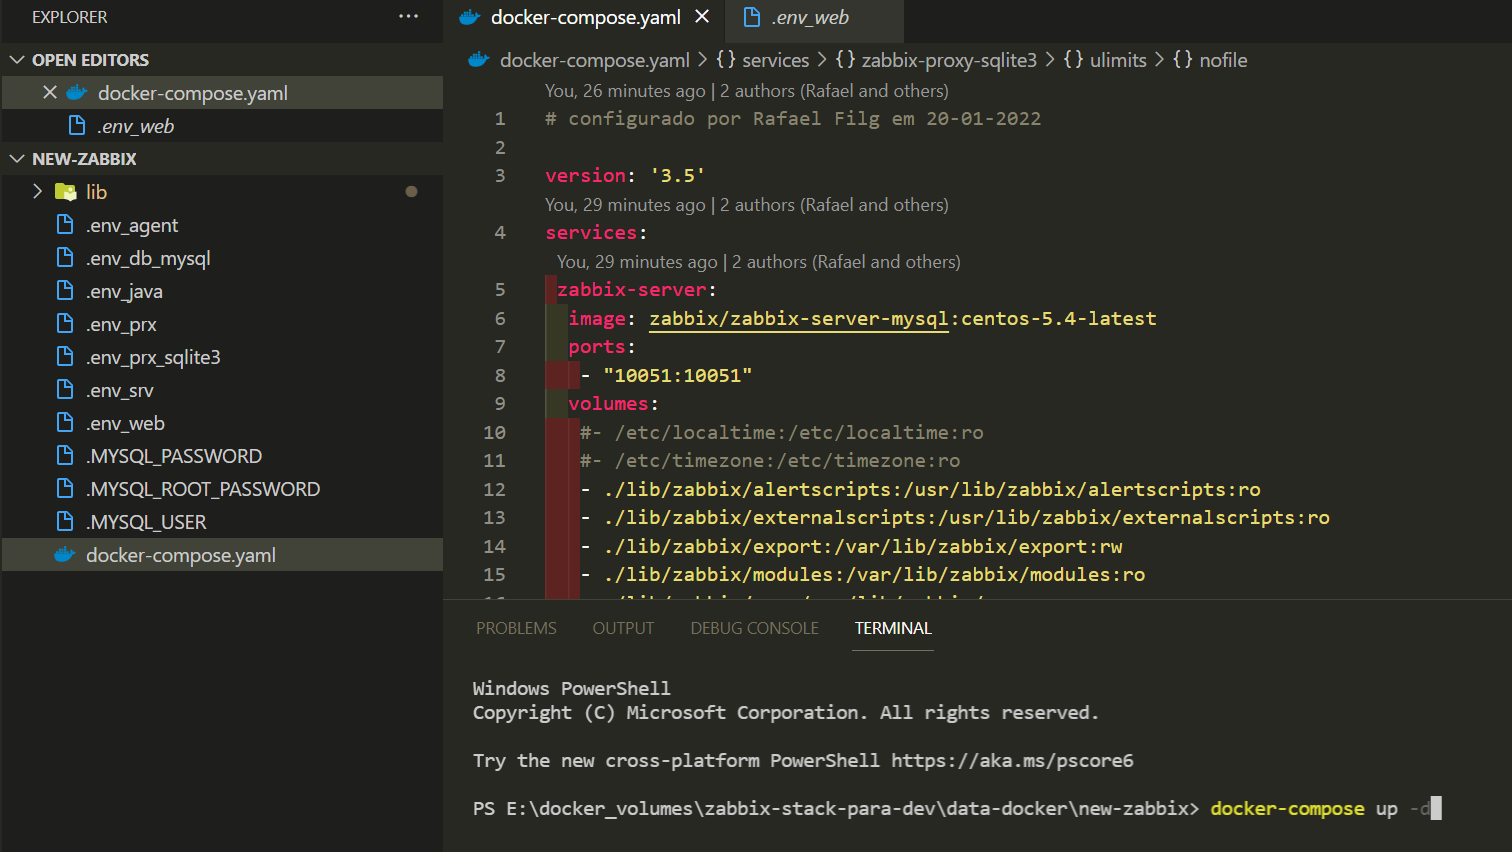Image resolution: width=1512 pixels, height=852 pixels.
Task: Click the nofile breadcrumb
Action: 1223,60
